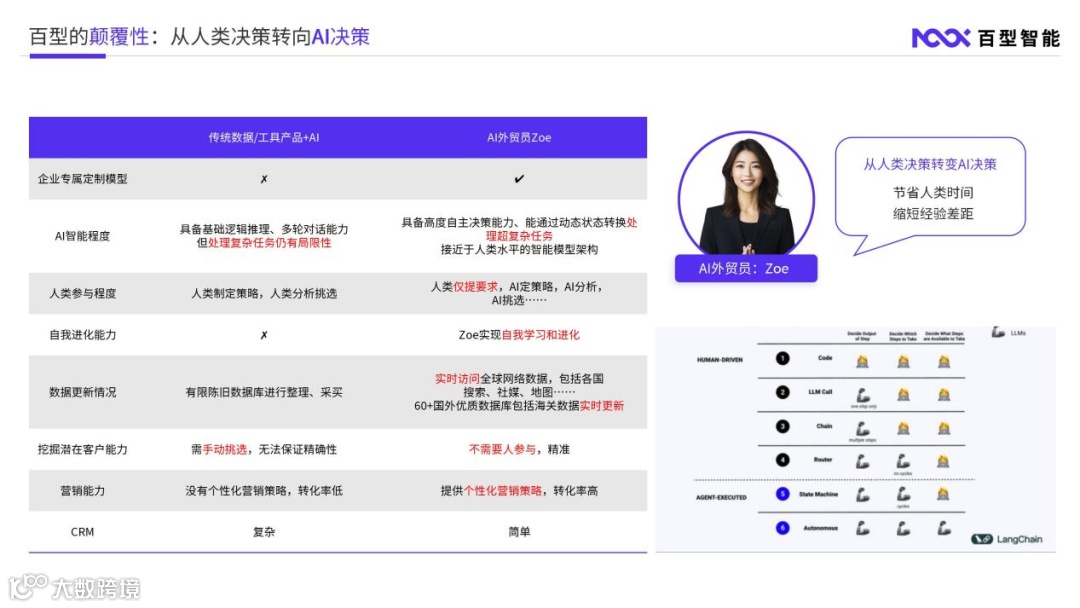Click the 'Router' label in diagram

(x=823, y=459)
